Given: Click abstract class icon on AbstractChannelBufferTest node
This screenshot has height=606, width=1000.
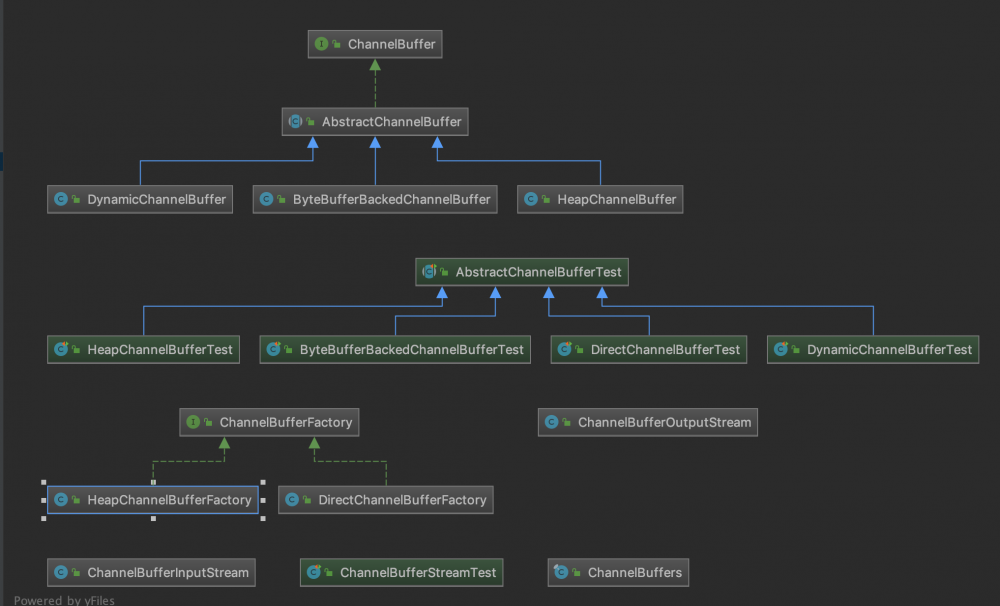Looking at the screenshot, I should point(429,272).
